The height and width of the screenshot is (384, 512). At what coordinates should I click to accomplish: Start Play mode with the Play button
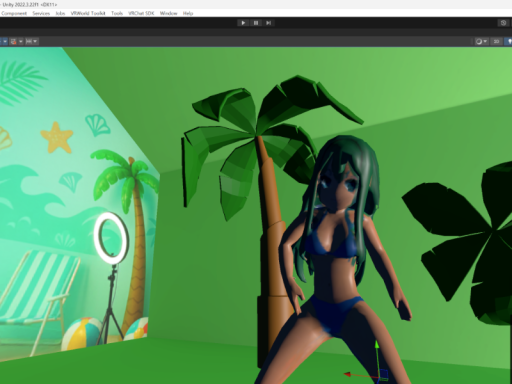coord(243,23)
